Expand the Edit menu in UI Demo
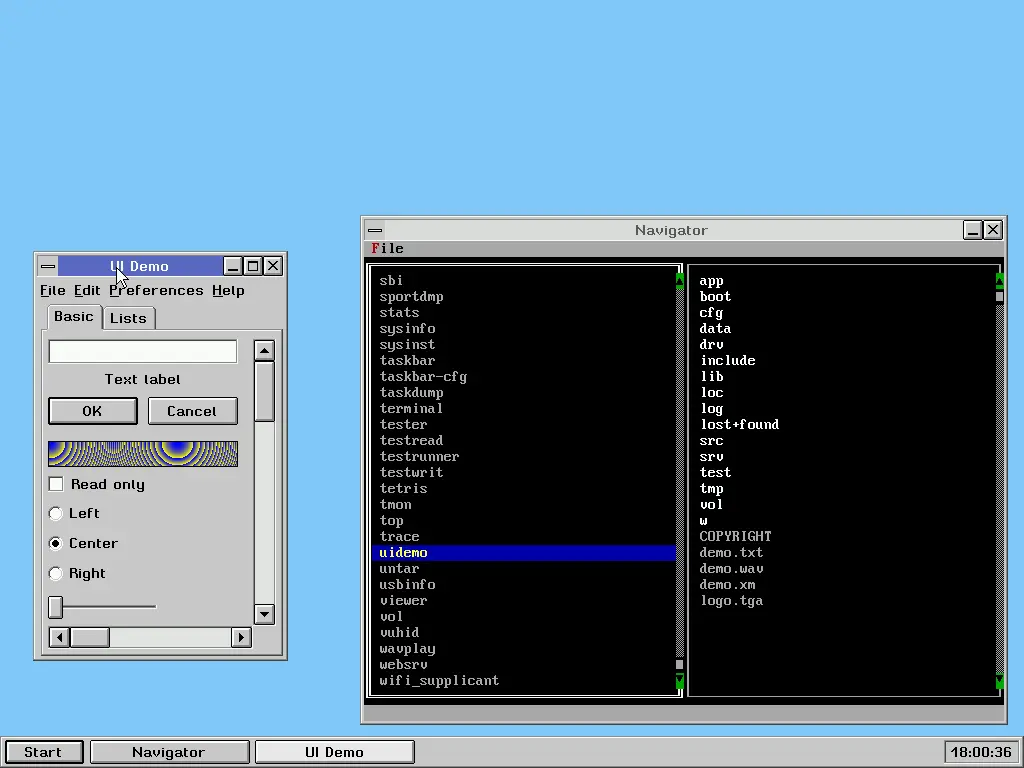 point(87,290)
